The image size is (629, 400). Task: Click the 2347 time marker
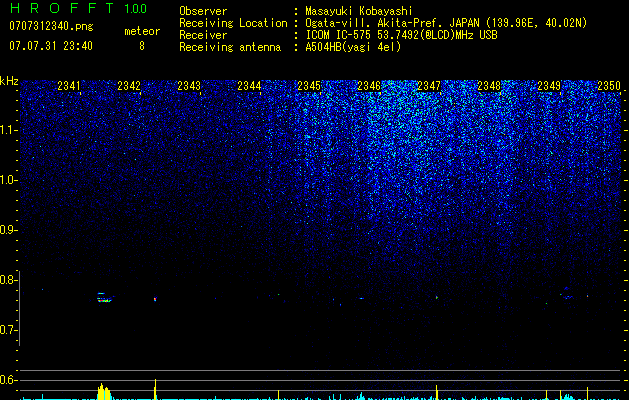pos(429,85)
